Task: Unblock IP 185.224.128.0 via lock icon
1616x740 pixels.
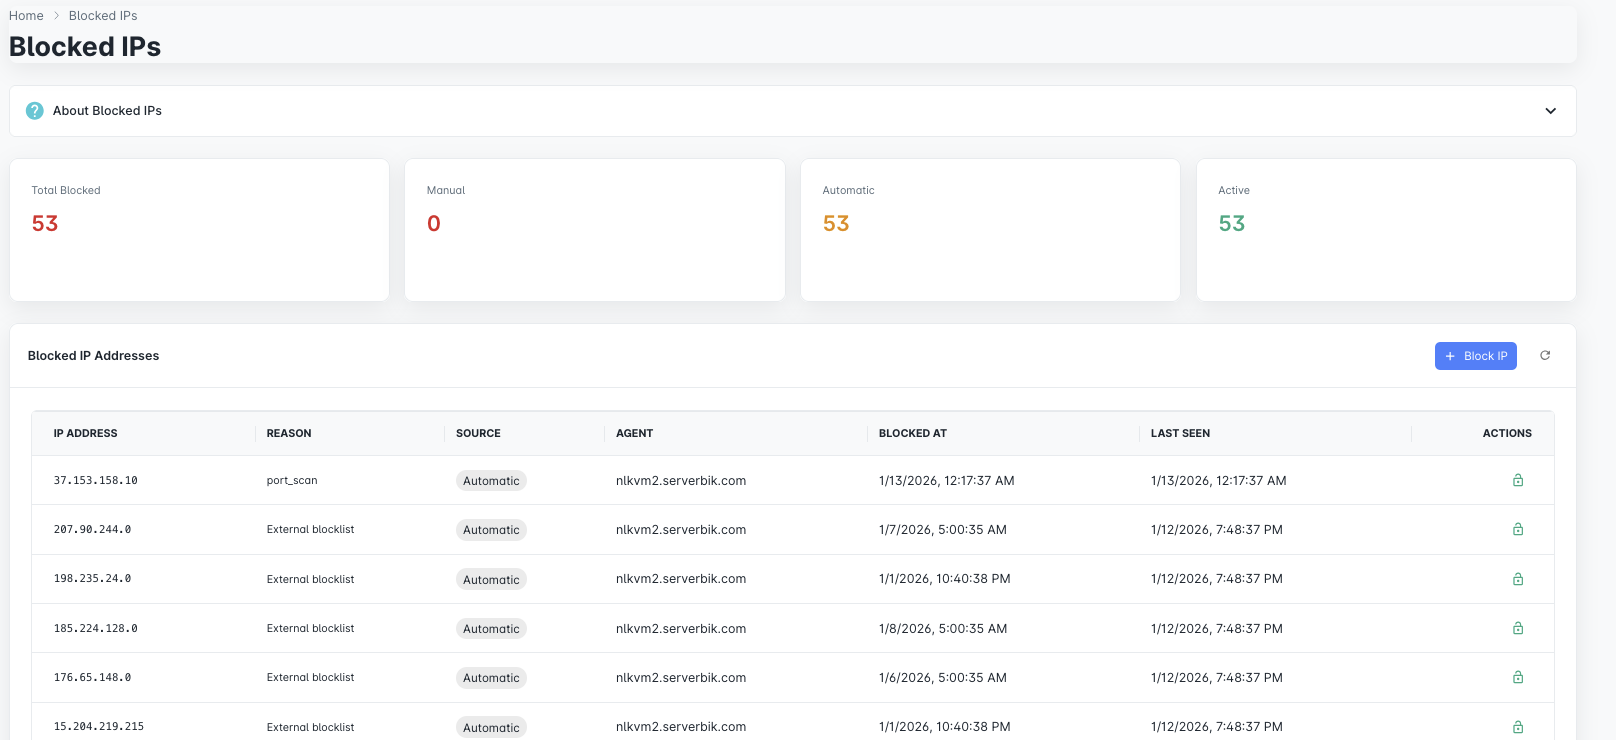Action: pyautogui.click(x=1517, y=628)
